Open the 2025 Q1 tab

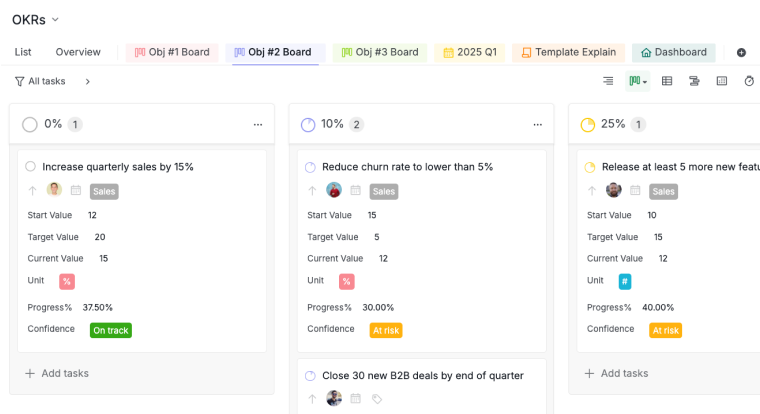tap(470, 52)
